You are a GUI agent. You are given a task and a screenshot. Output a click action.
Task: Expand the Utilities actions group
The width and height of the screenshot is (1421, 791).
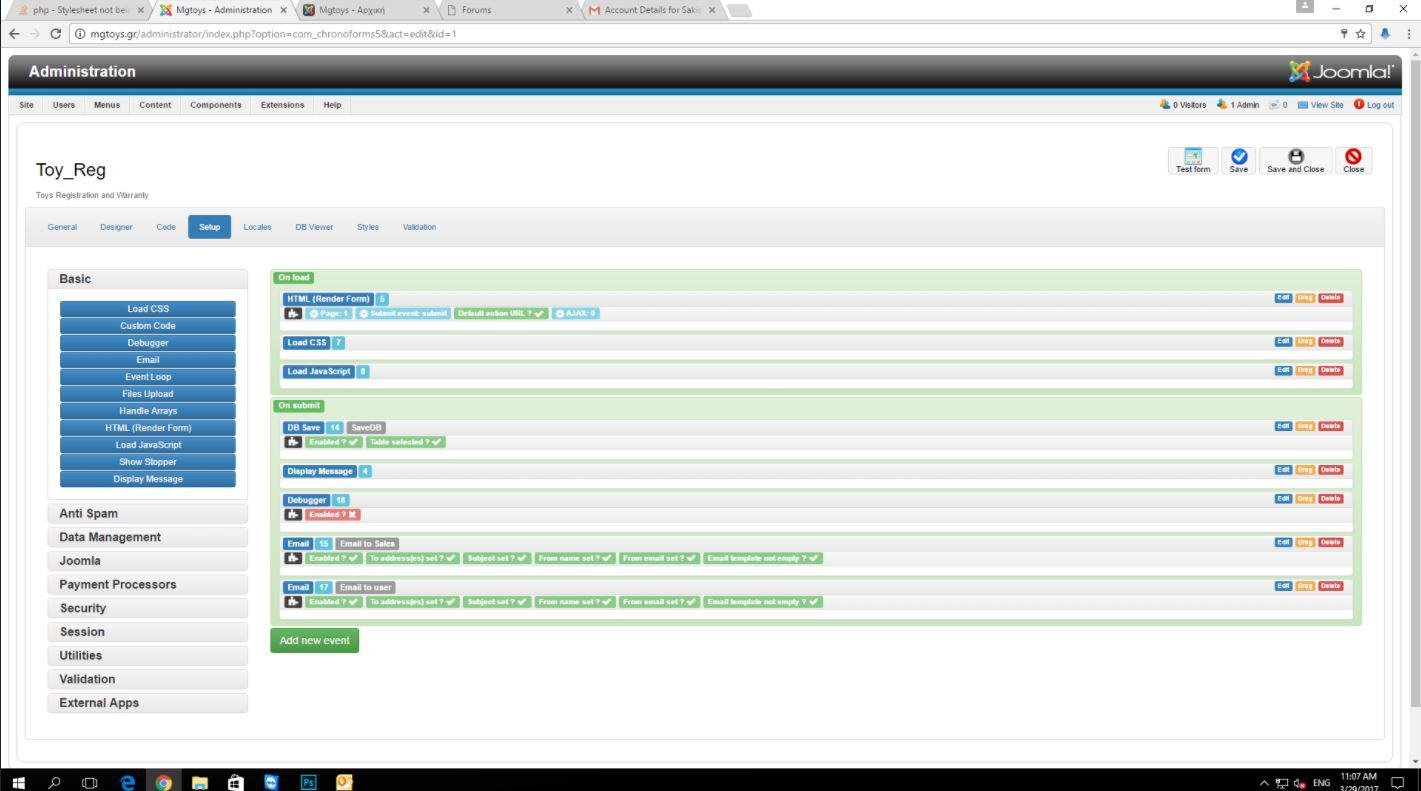[147, 655]
